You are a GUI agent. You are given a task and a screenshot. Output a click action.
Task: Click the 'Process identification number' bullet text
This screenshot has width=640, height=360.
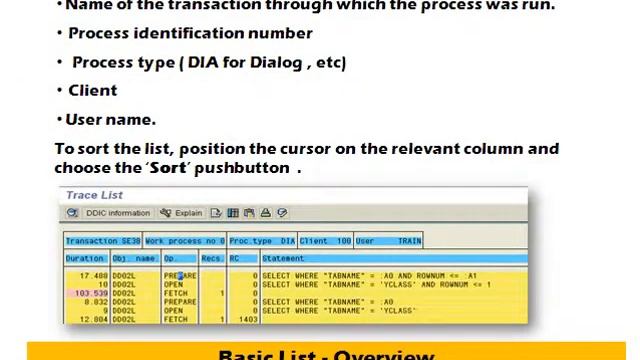[190, 33]
